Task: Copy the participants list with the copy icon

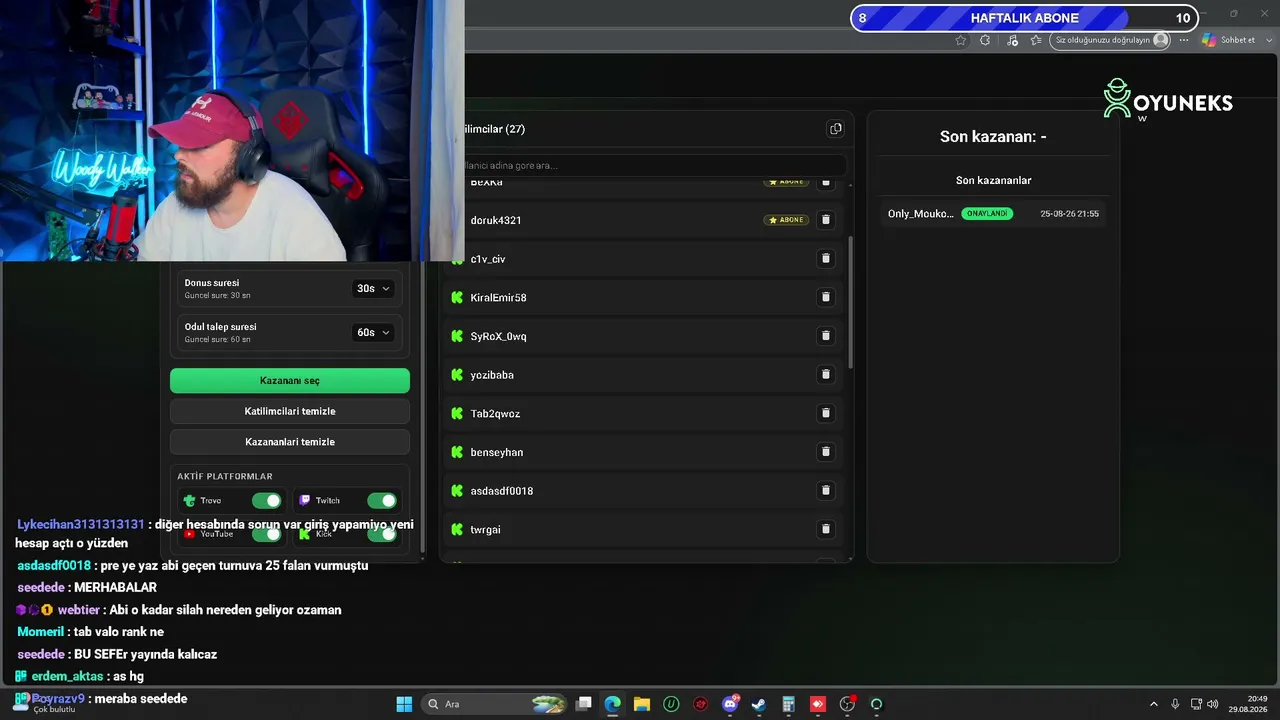Action: [x=836, y=129]
